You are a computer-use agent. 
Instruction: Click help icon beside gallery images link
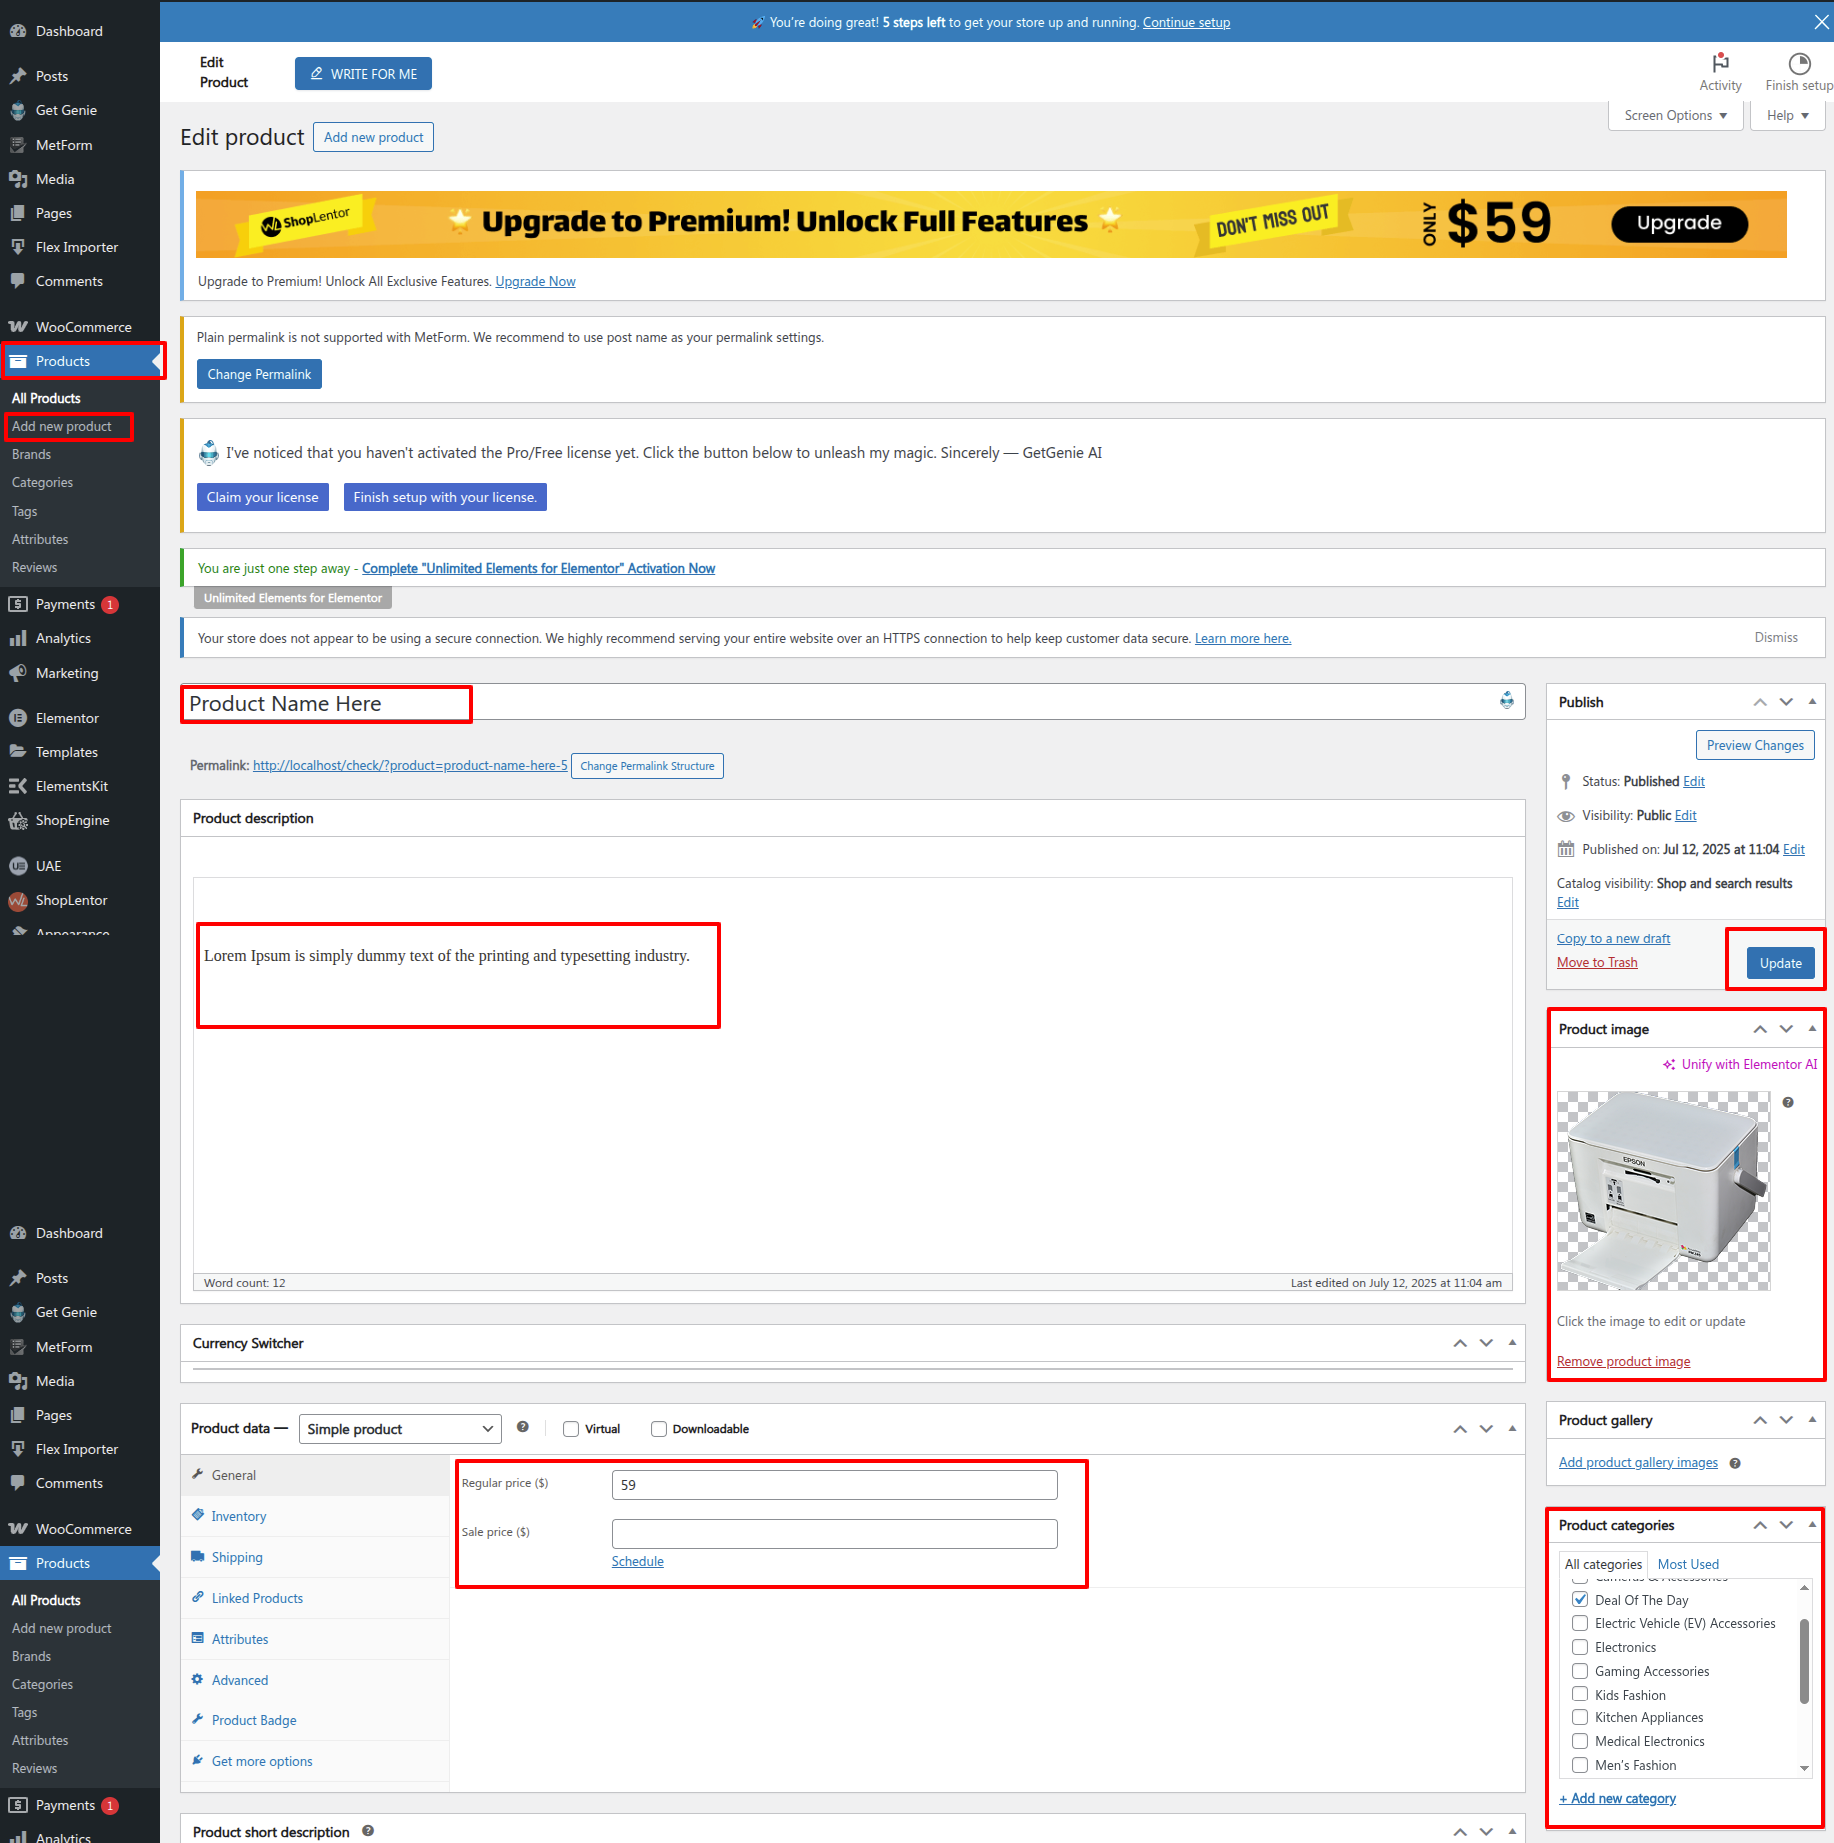pyautogui.click(x=1735, y=1463)
